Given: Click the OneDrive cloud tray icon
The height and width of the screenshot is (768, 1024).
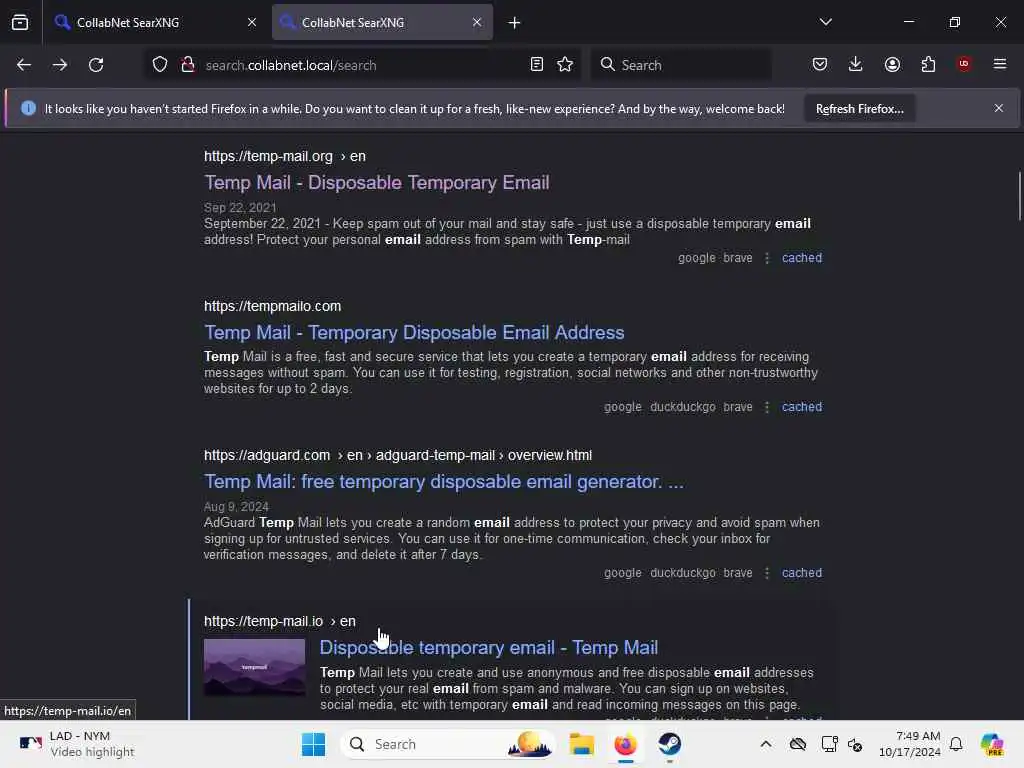Looking at the screenshot, I should click(797, 744).
